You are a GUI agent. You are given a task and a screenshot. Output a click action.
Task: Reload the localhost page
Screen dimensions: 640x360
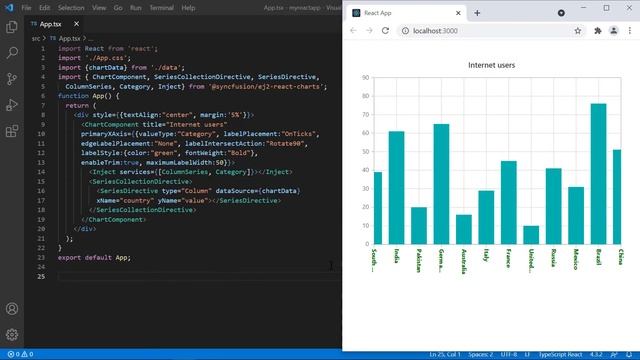385,31
